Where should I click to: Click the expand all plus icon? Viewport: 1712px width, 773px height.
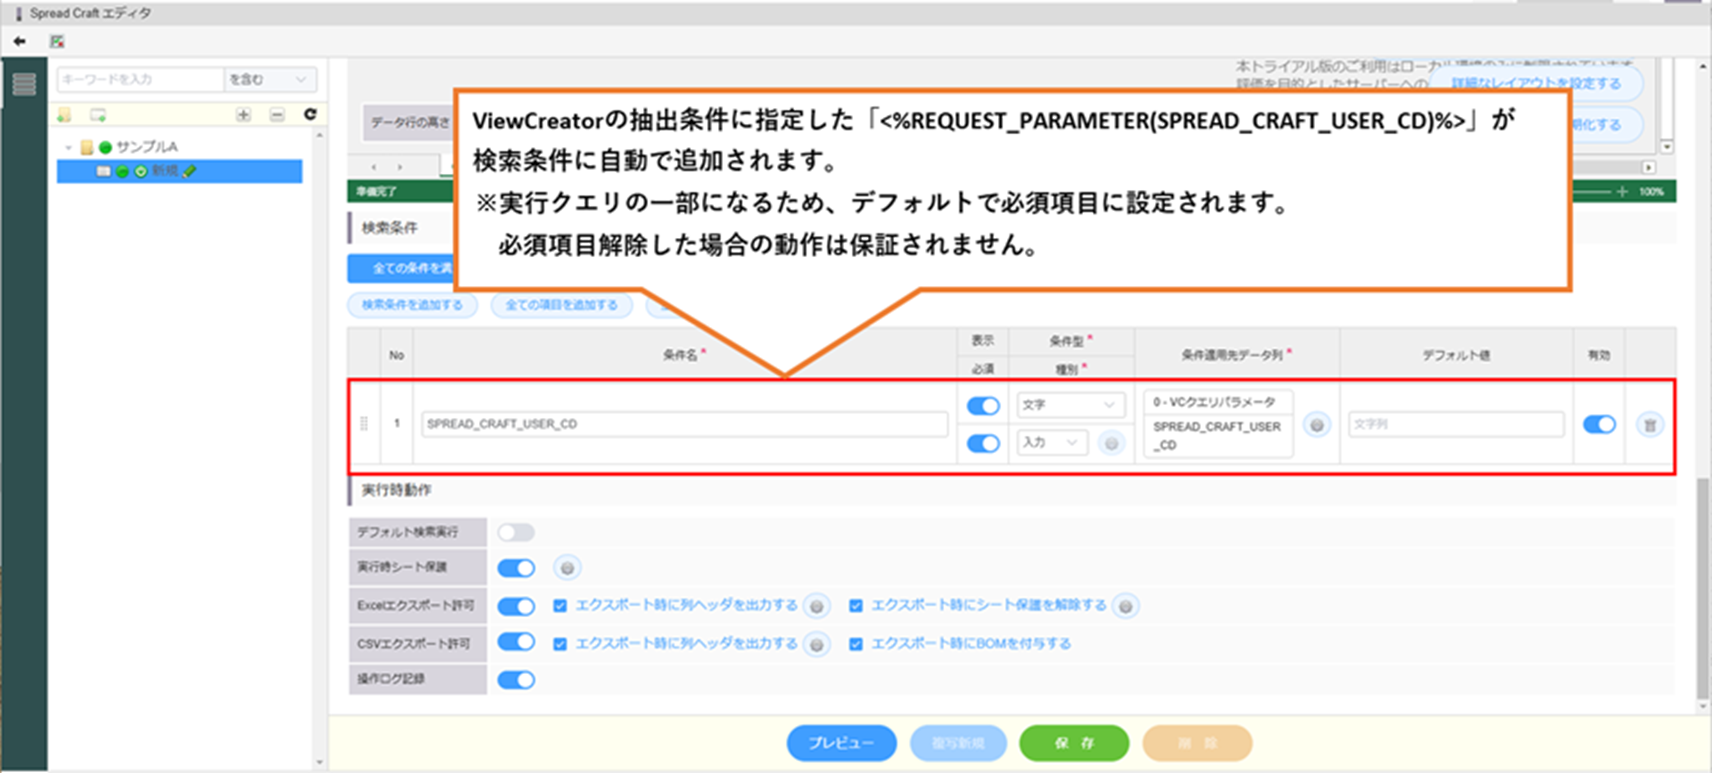click(x=243, y=115)
